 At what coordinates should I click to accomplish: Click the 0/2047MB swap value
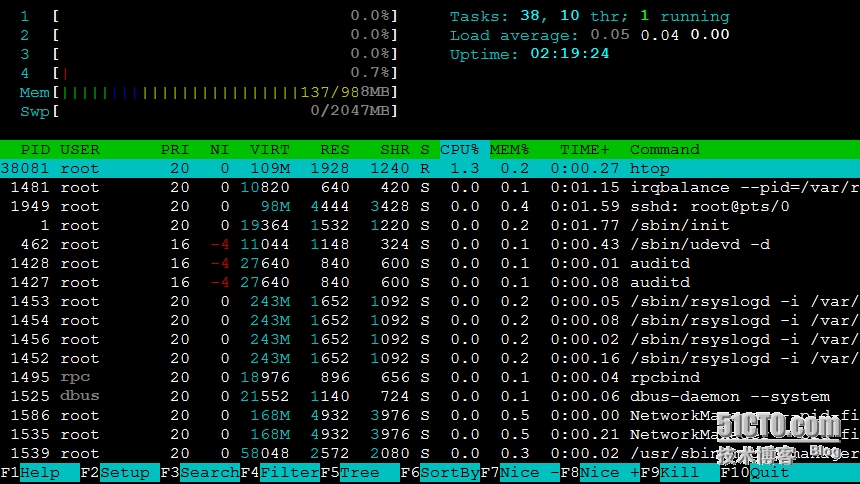[350, 111]
